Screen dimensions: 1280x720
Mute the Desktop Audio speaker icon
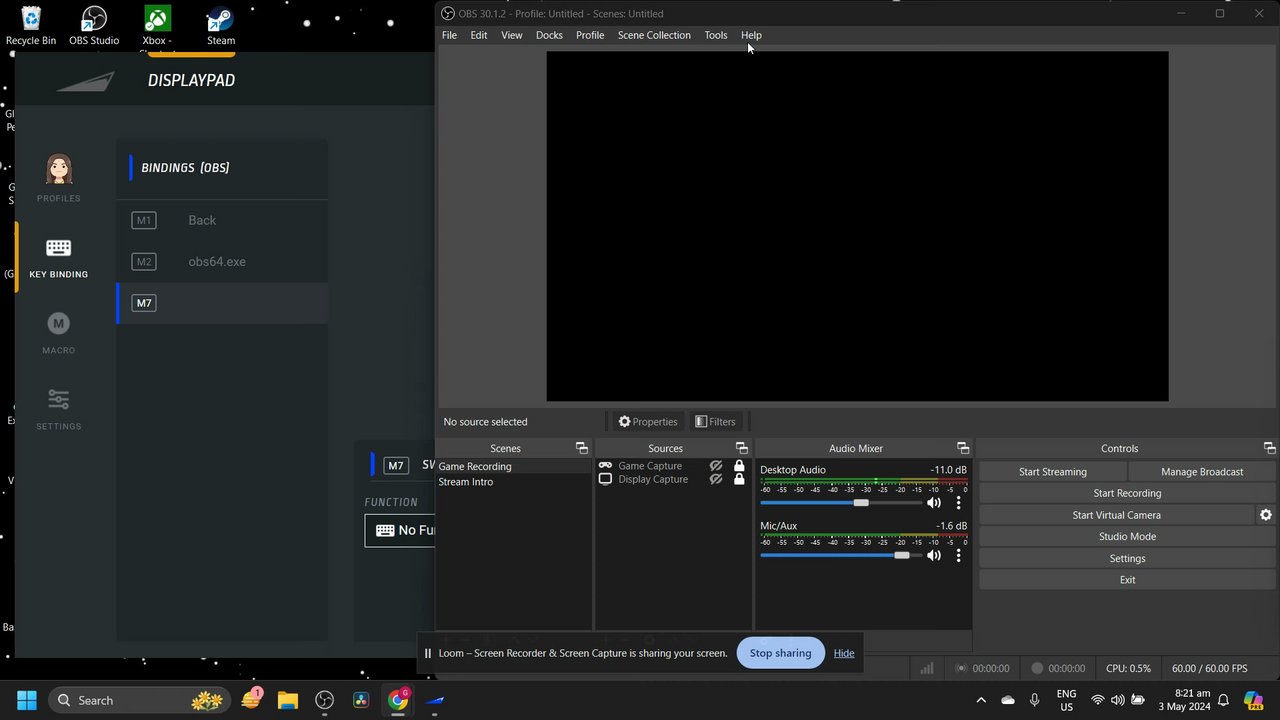934,503
